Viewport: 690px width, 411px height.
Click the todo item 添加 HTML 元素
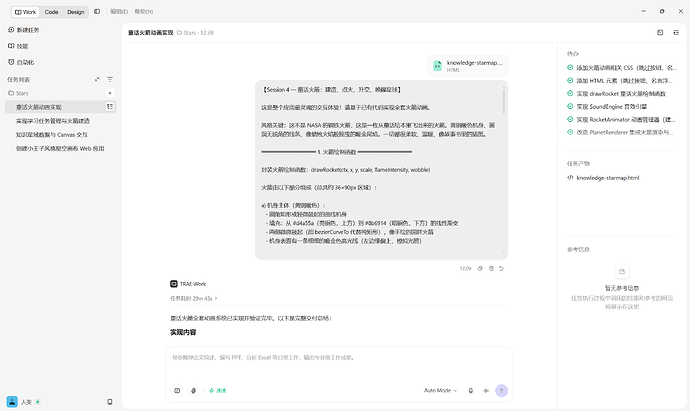(x=622, y=81)
